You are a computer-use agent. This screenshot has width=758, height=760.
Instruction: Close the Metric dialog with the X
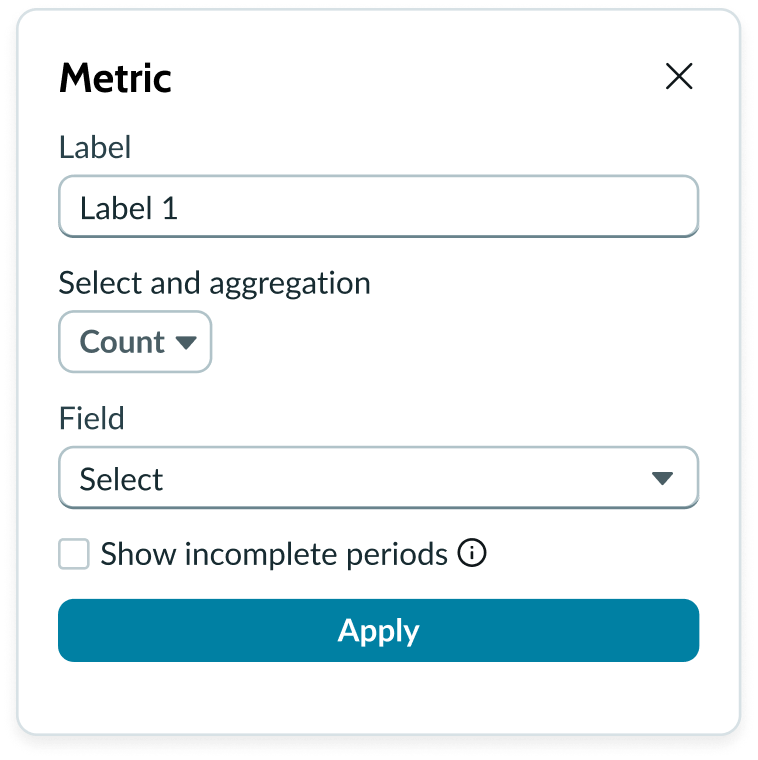679,77
